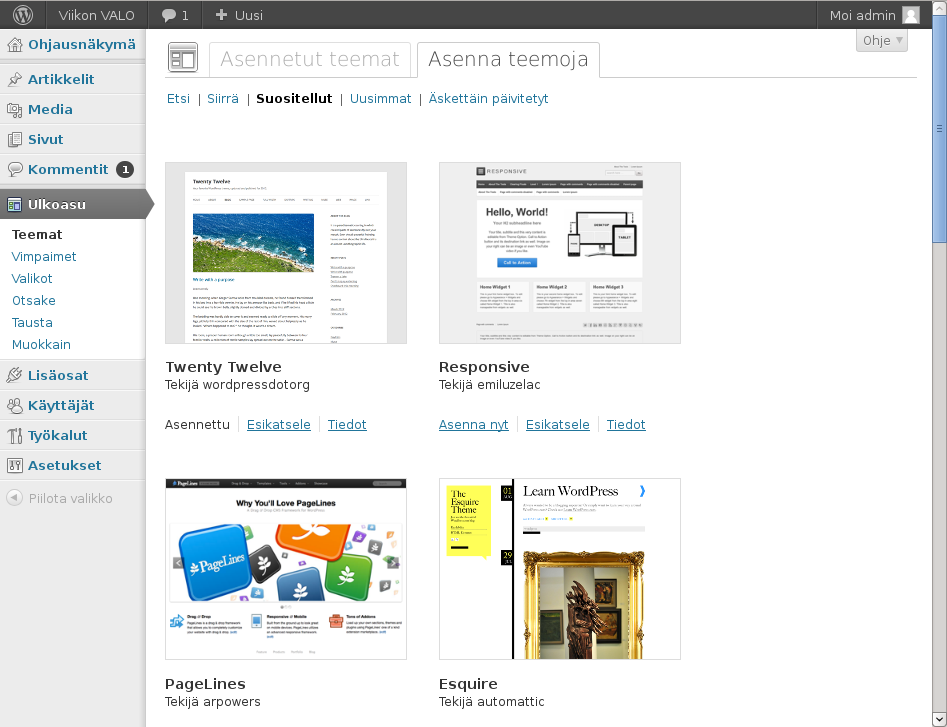Open the WordPress logo menu
The image size is (947, 727).
[x=23, y=14]
